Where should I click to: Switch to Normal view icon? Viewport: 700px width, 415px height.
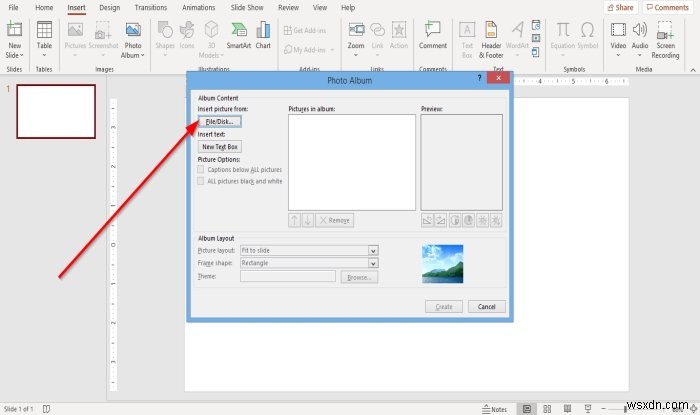[527, 409]
